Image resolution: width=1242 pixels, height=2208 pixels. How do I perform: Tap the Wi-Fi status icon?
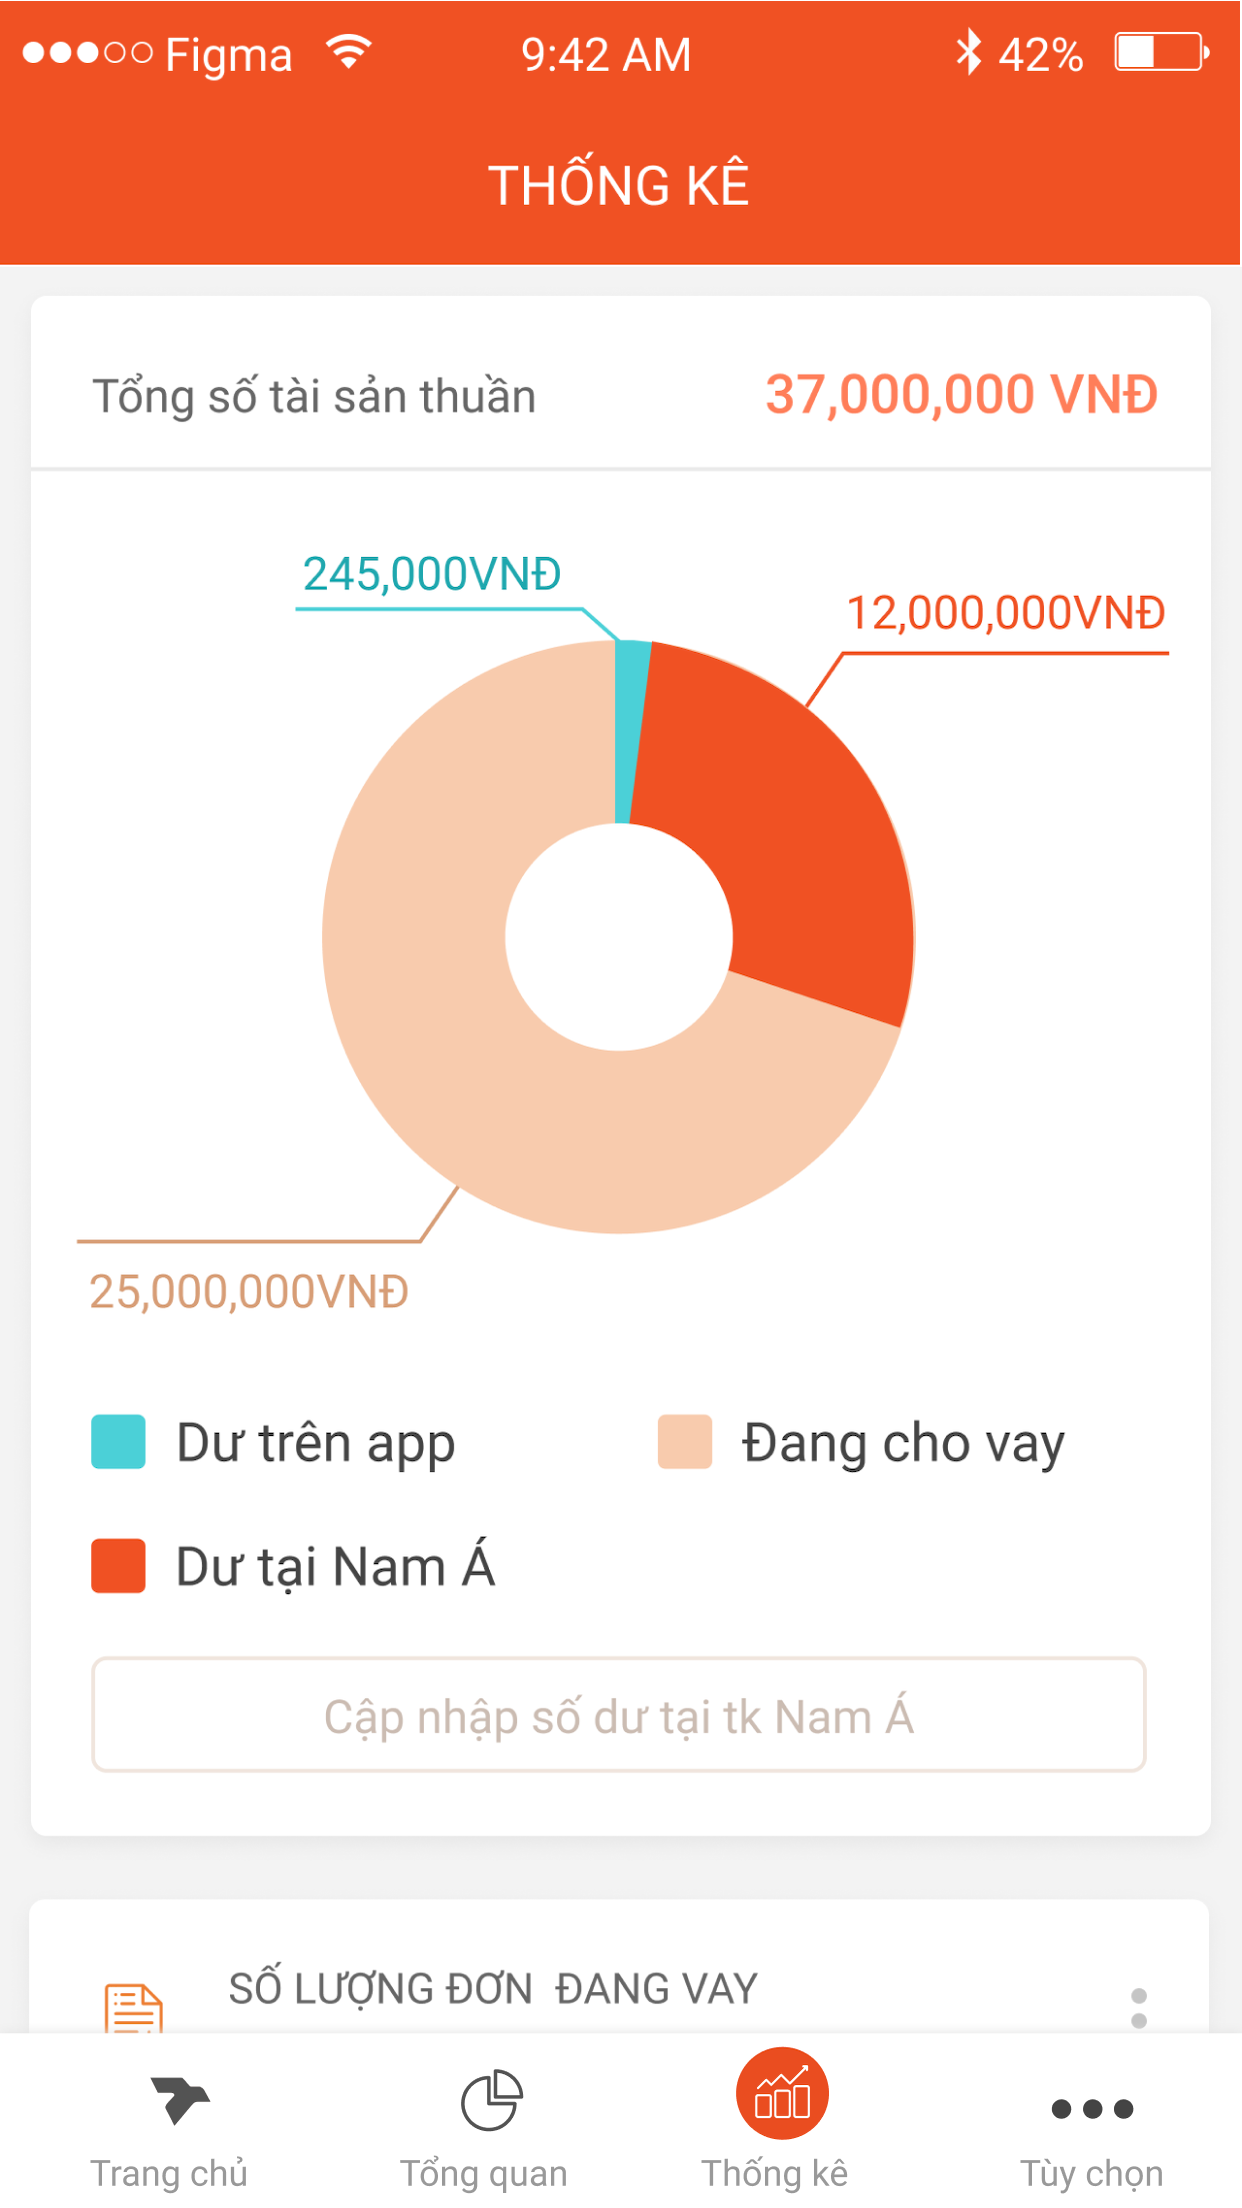[349, 52]
